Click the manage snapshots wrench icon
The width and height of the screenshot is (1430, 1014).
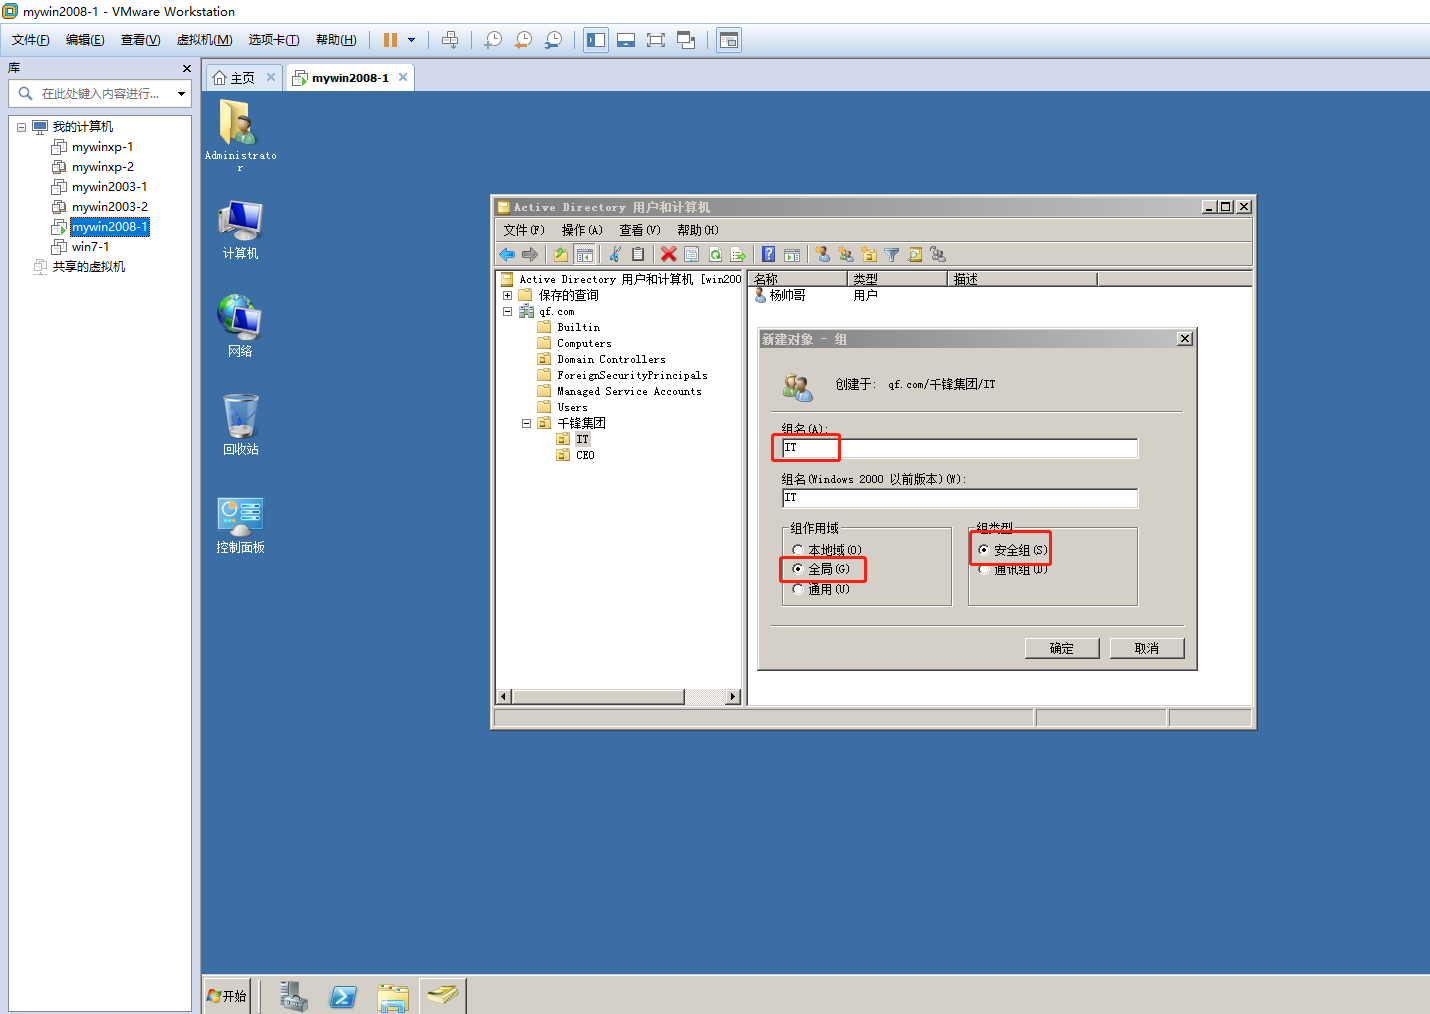(x=553, y=40)
